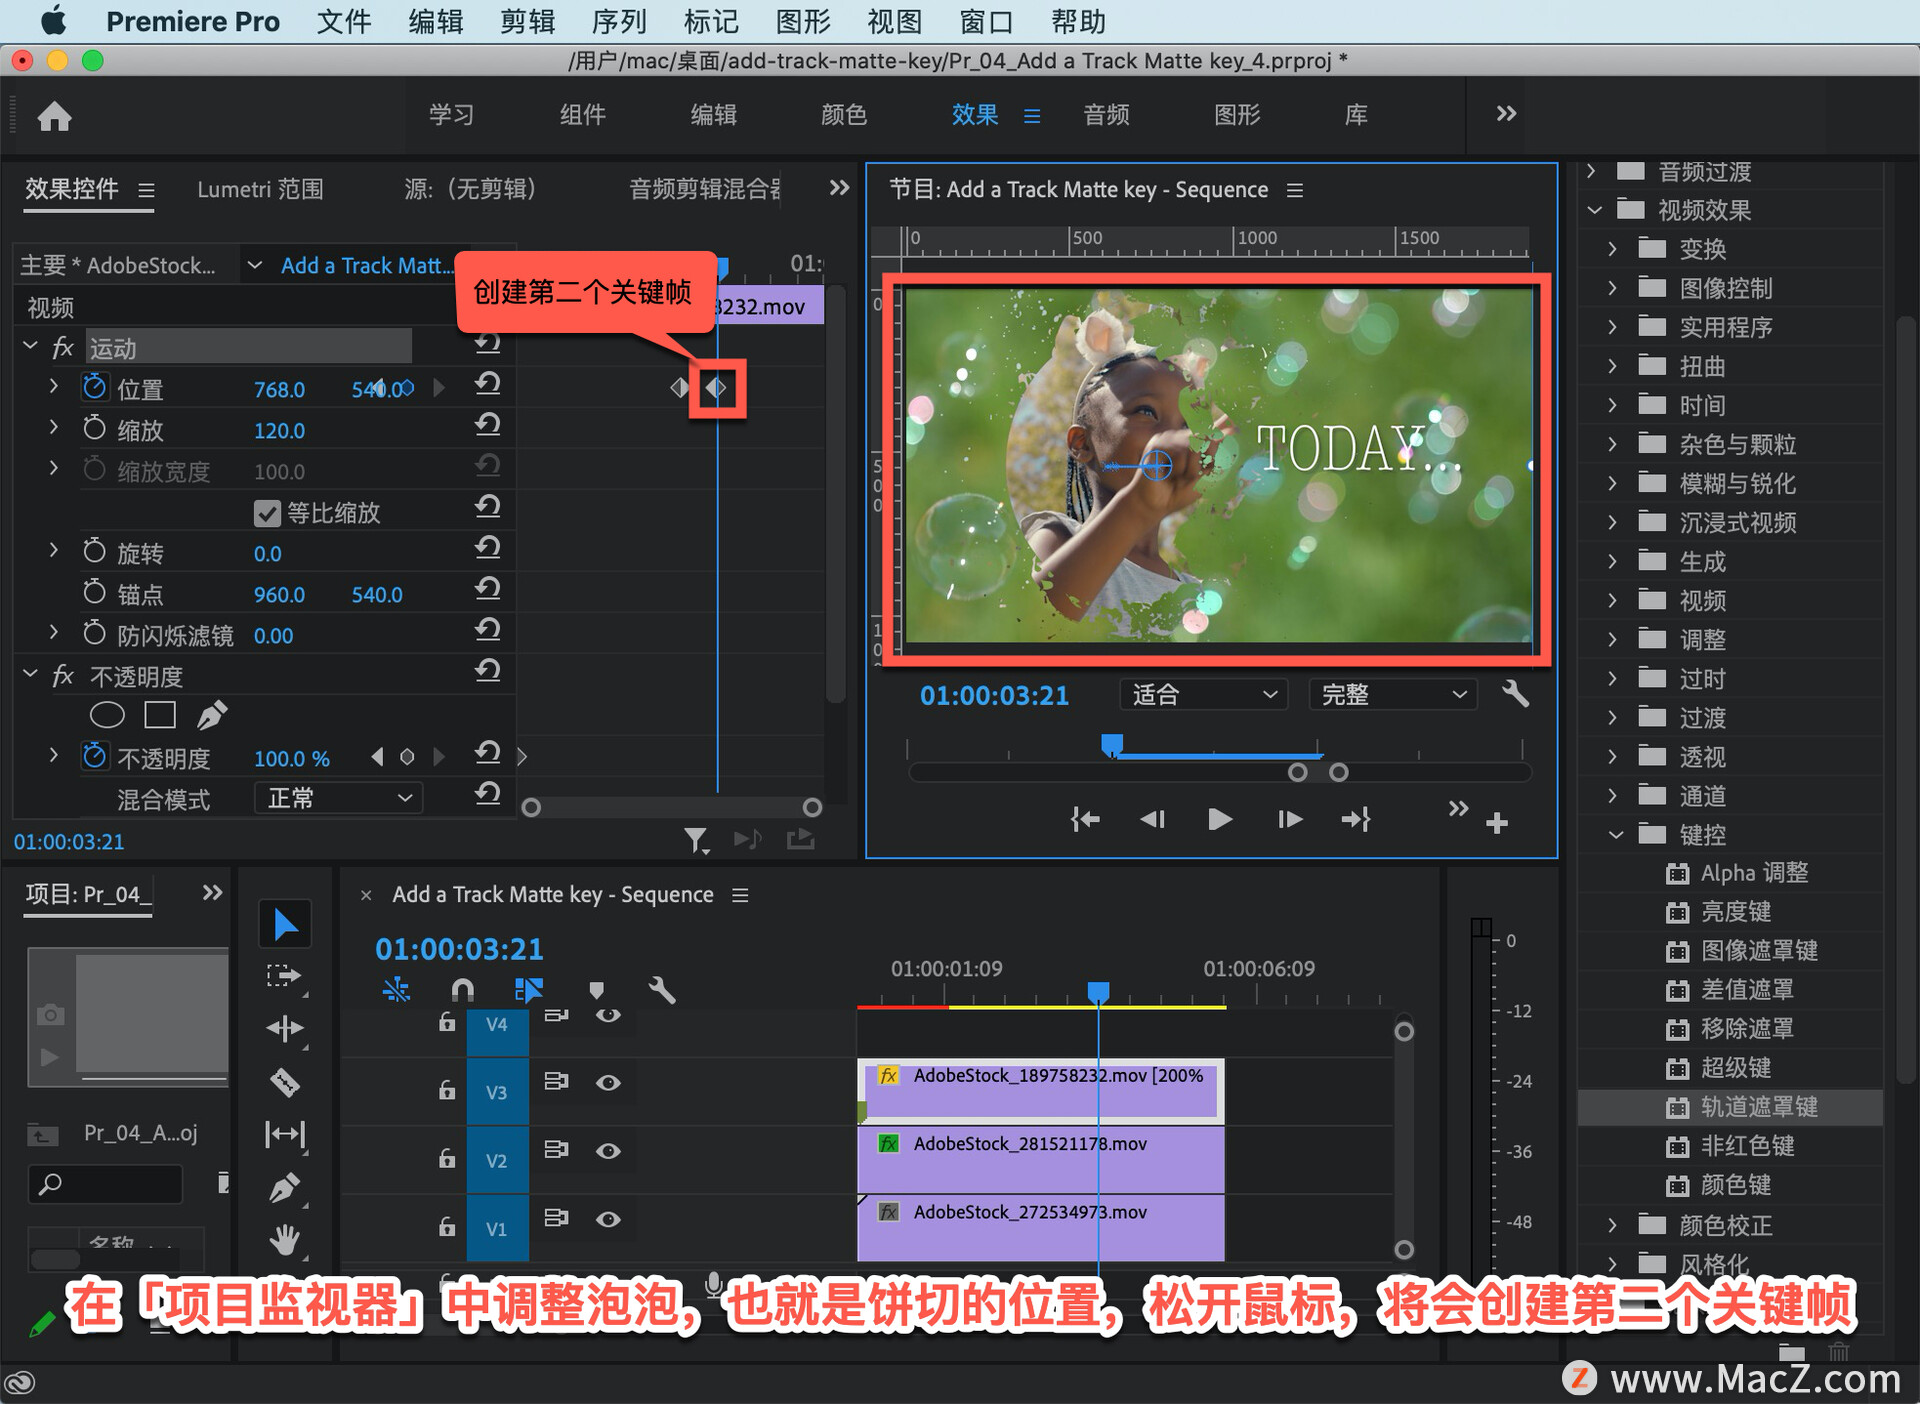Image resolution: width=1920 pixels, height=1404 pixels.
Task: Open Program Monitor button editor plus
Action: point(1497,822)
